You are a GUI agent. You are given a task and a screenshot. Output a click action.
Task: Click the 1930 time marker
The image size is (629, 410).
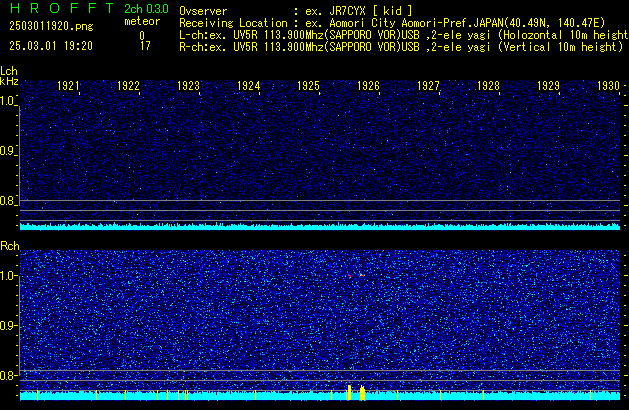[608, 86]
